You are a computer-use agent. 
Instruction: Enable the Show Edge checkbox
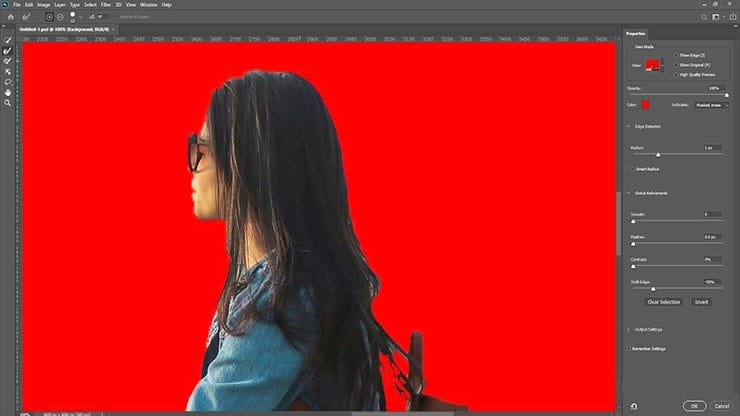[676, 56]
